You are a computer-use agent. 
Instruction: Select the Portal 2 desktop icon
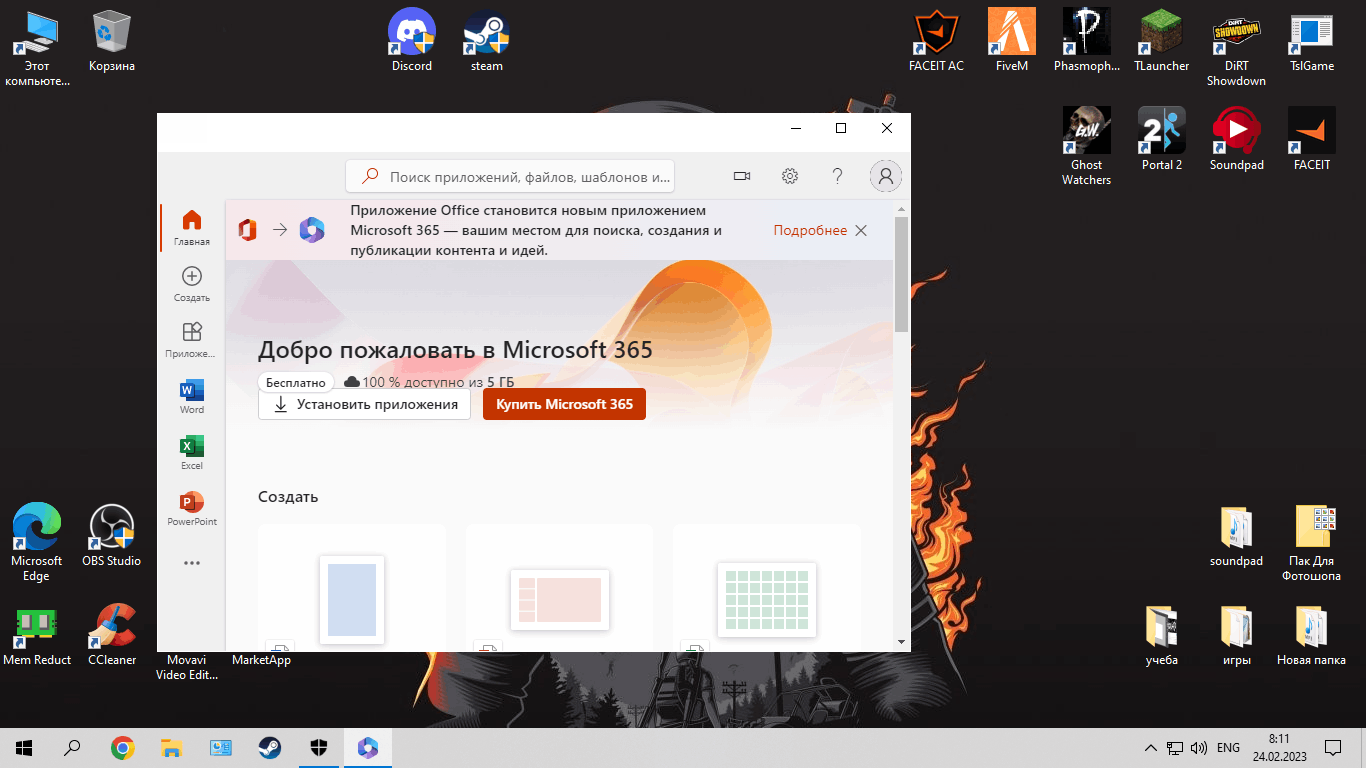click(1162, 140)
